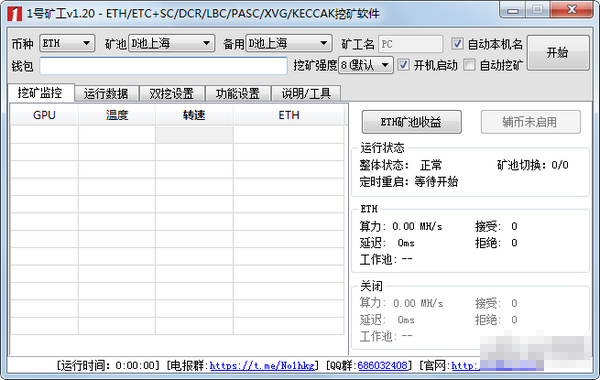Click the QQ群 number link
600x380 pixels.
(382, 365)
